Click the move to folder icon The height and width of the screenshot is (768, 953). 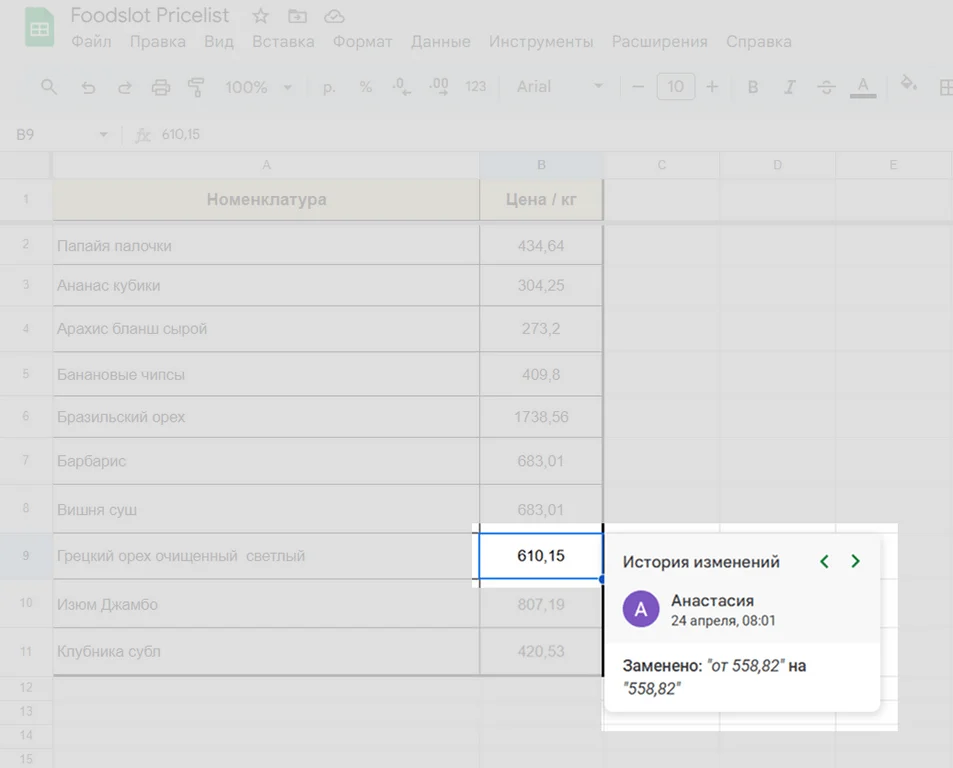(x=297, y=16)
